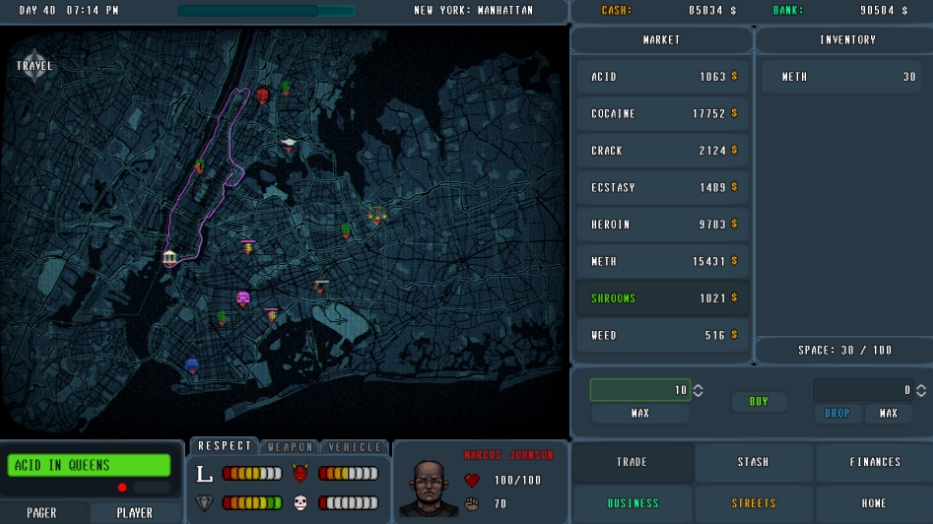
Task: Click Marcus Johnson's portrait
Action: tap(428, 488)
